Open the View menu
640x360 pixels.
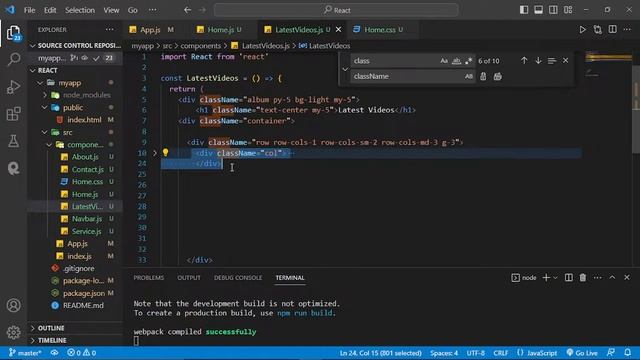pos(111,10)
